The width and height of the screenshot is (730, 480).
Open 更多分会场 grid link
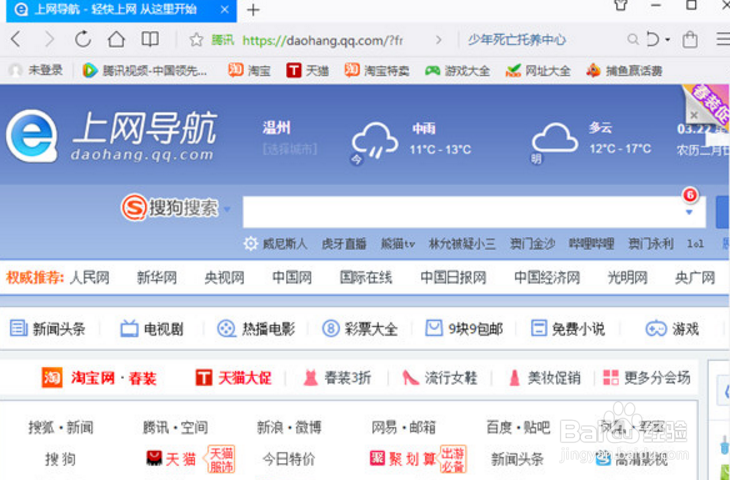click(x=647, y=378)
